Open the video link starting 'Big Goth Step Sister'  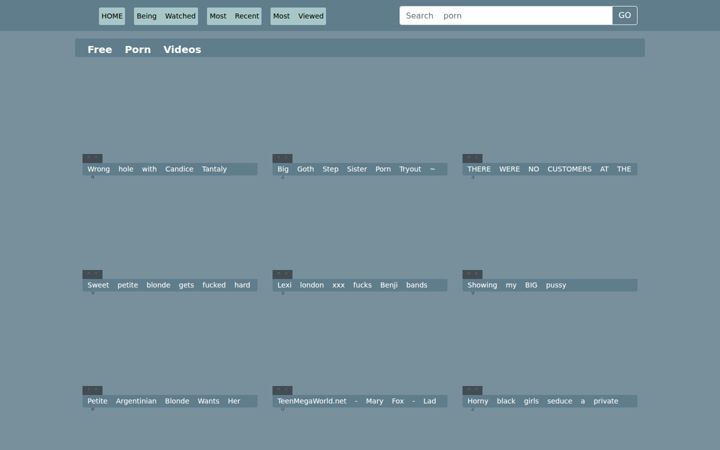(360, 169)
